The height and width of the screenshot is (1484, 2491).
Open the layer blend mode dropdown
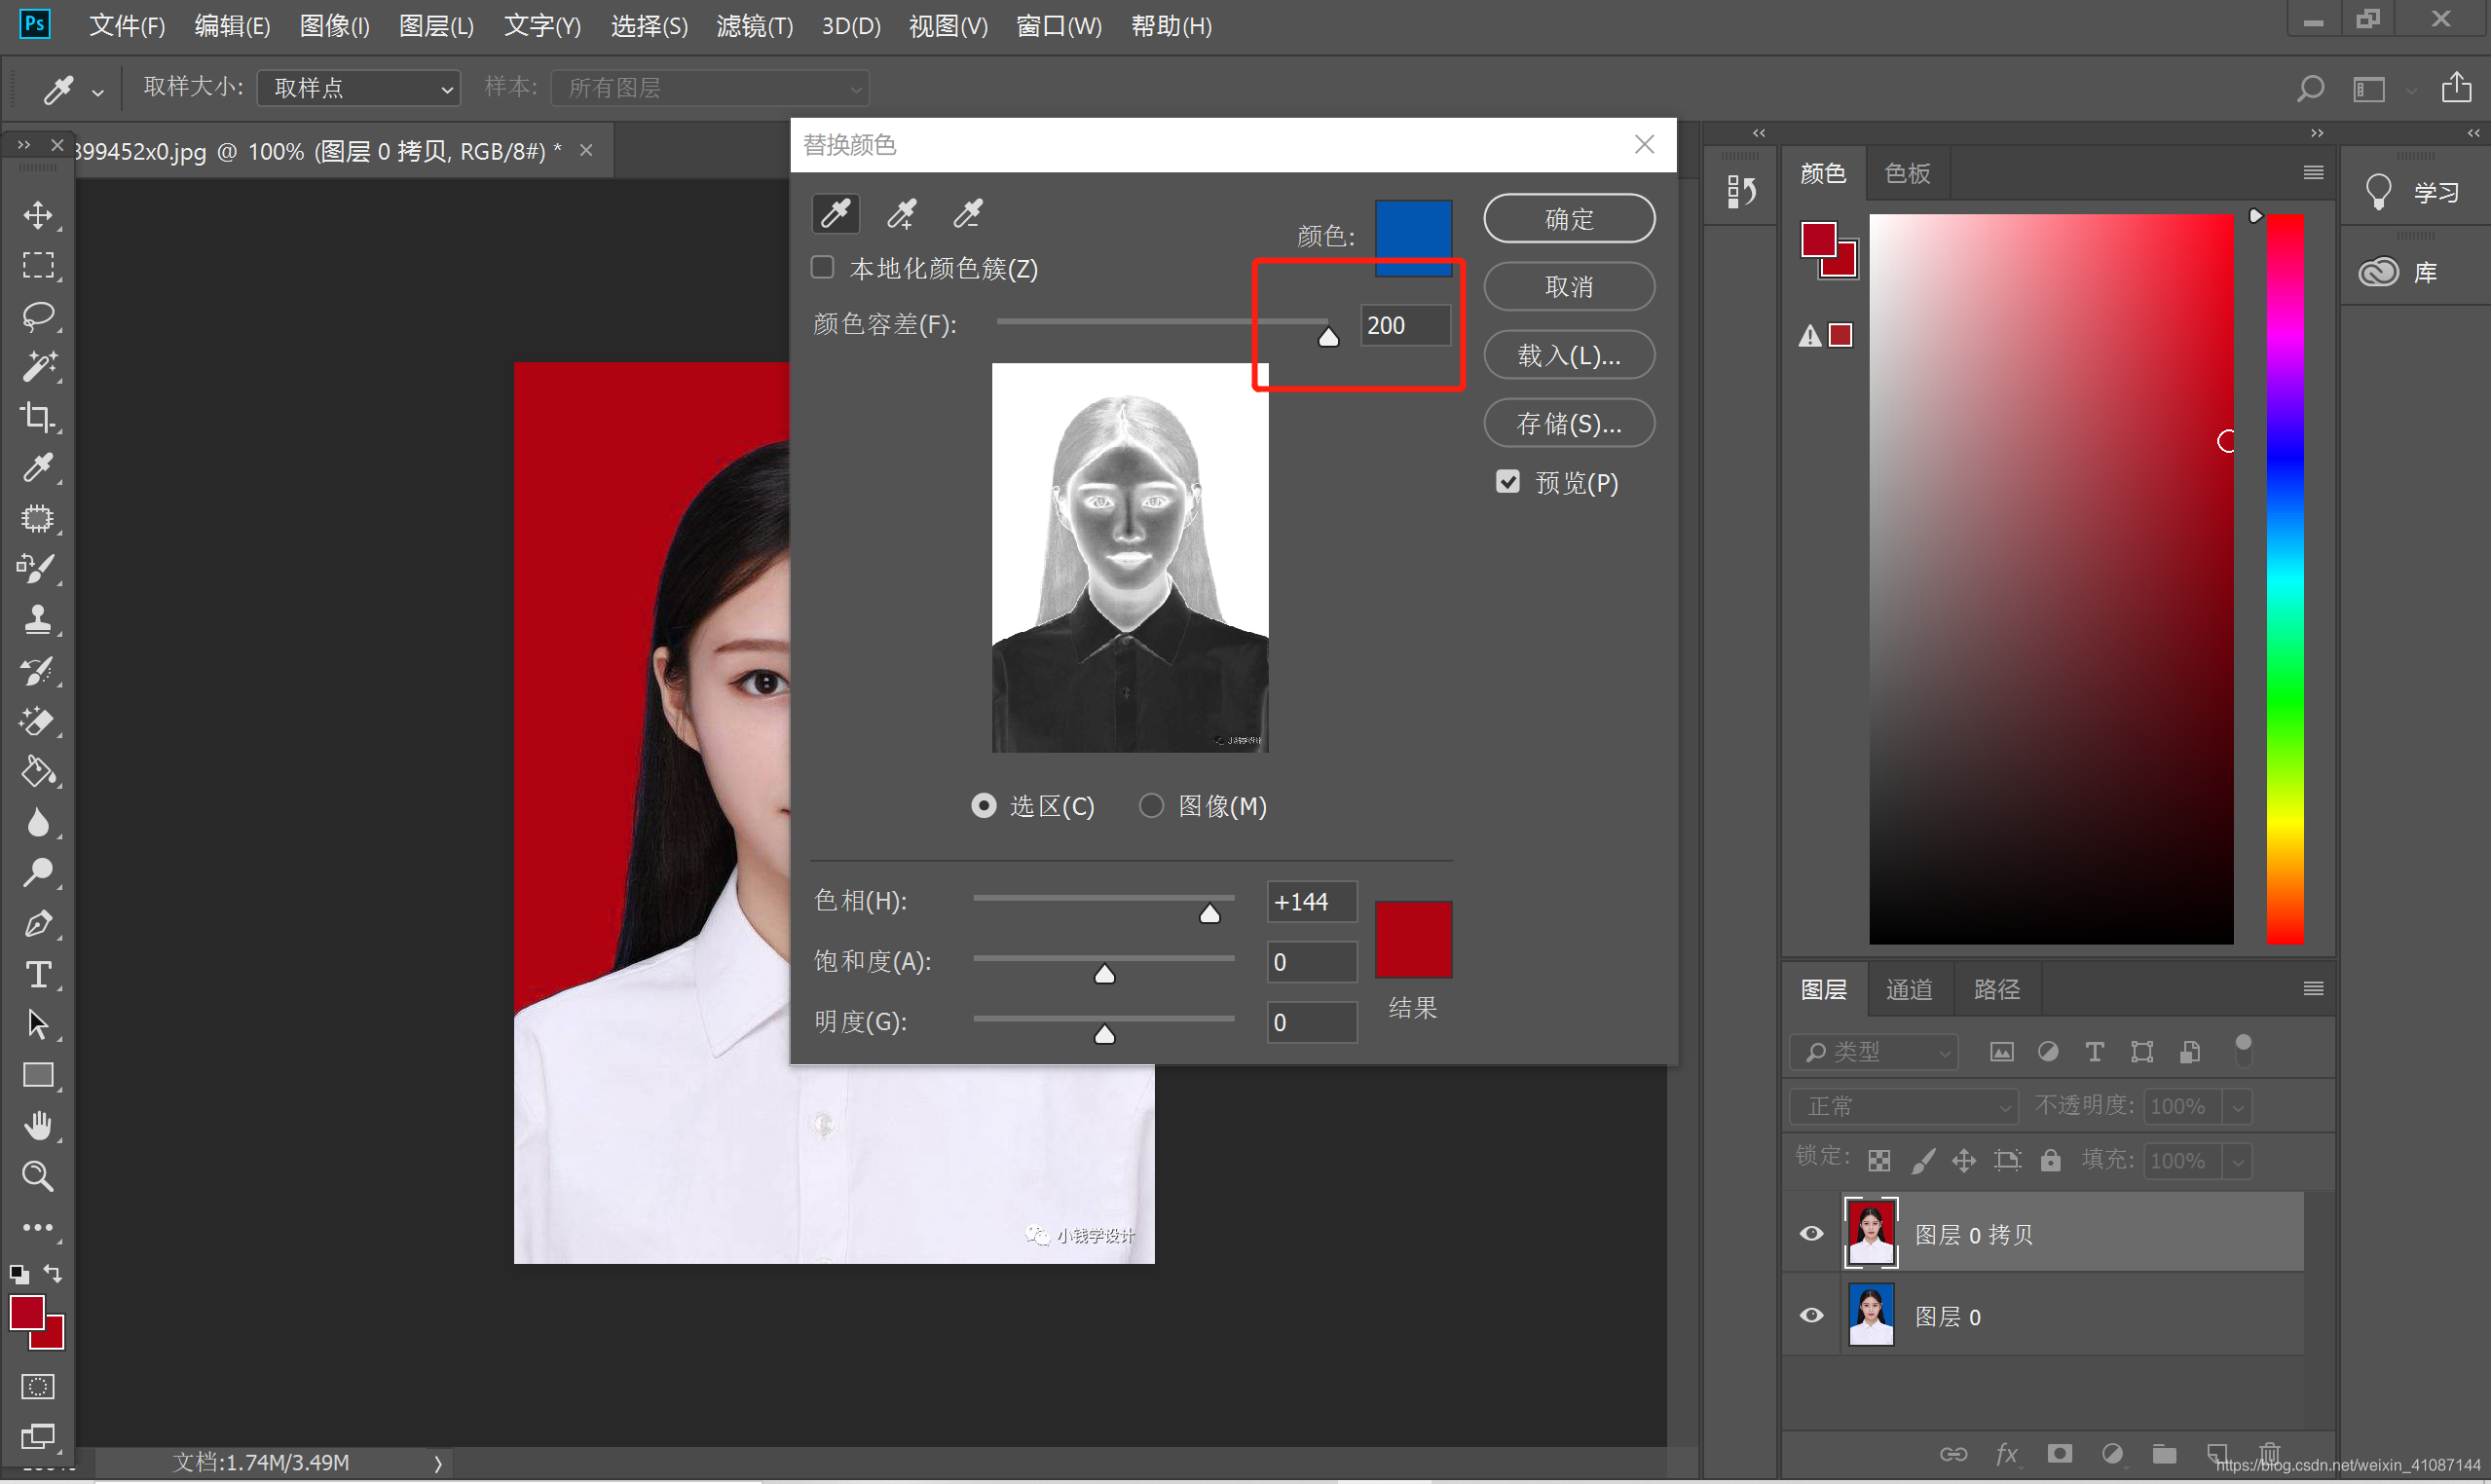click(1904, 1107)
